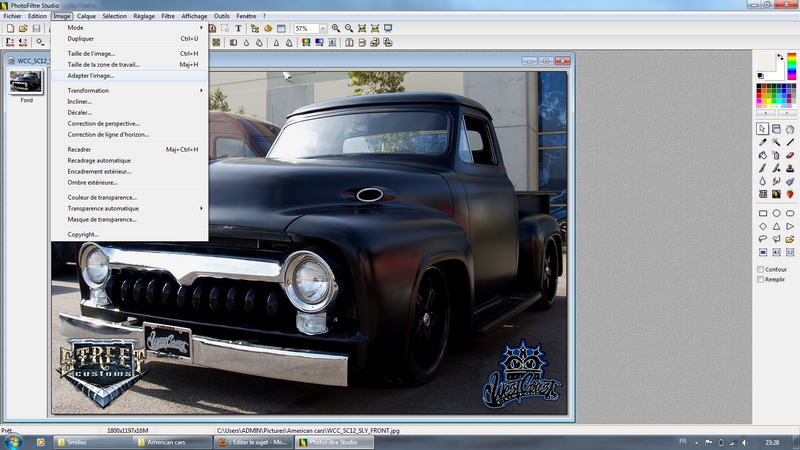This screenshot has width=800, height=450.
Task: Select the strawberry nozzle tool
Action: click(790, 194)
